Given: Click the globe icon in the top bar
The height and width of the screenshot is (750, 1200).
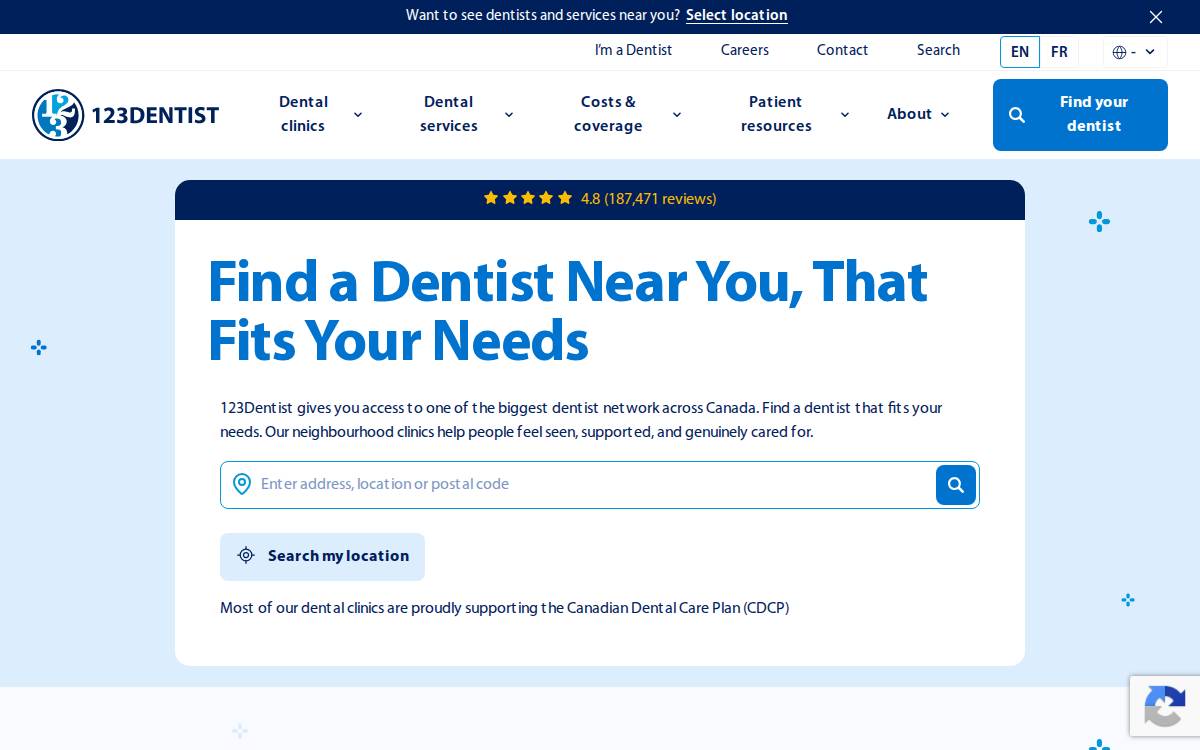Looking at the screenshot, I should [1119, 52].
